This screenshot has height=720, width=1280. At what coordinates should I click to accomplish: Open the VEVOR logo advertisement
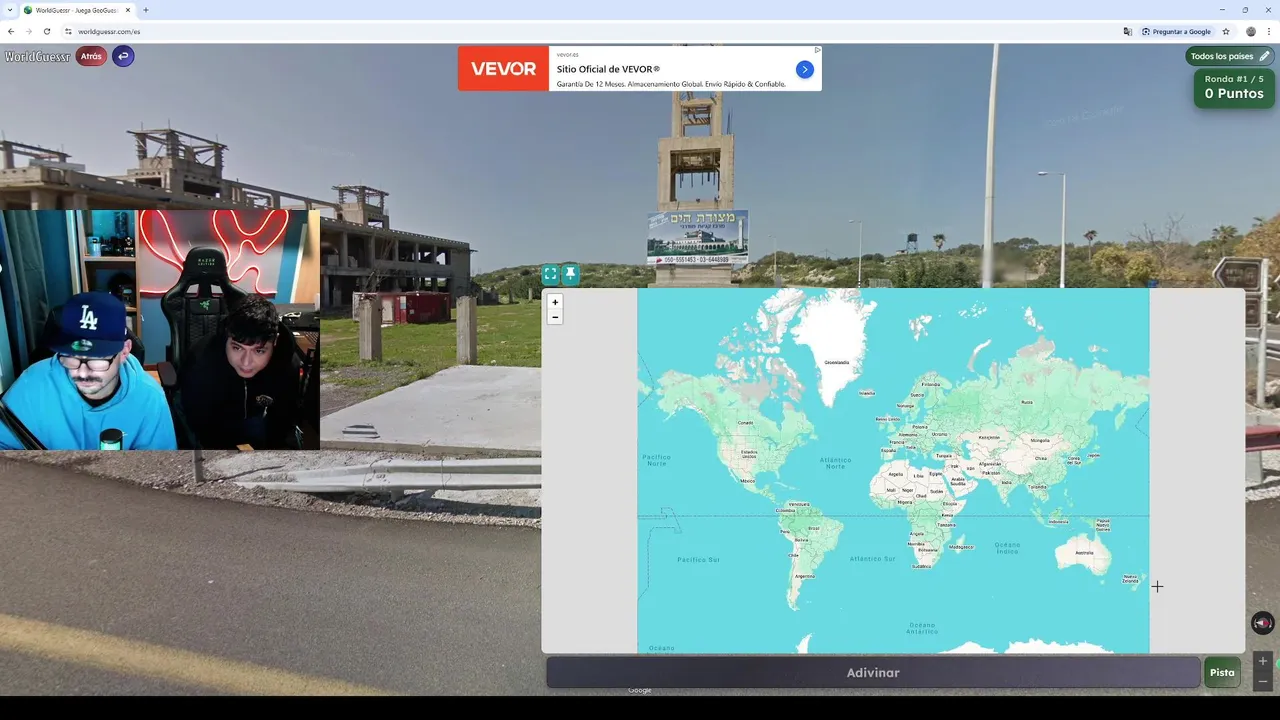(x=503, y=69)
